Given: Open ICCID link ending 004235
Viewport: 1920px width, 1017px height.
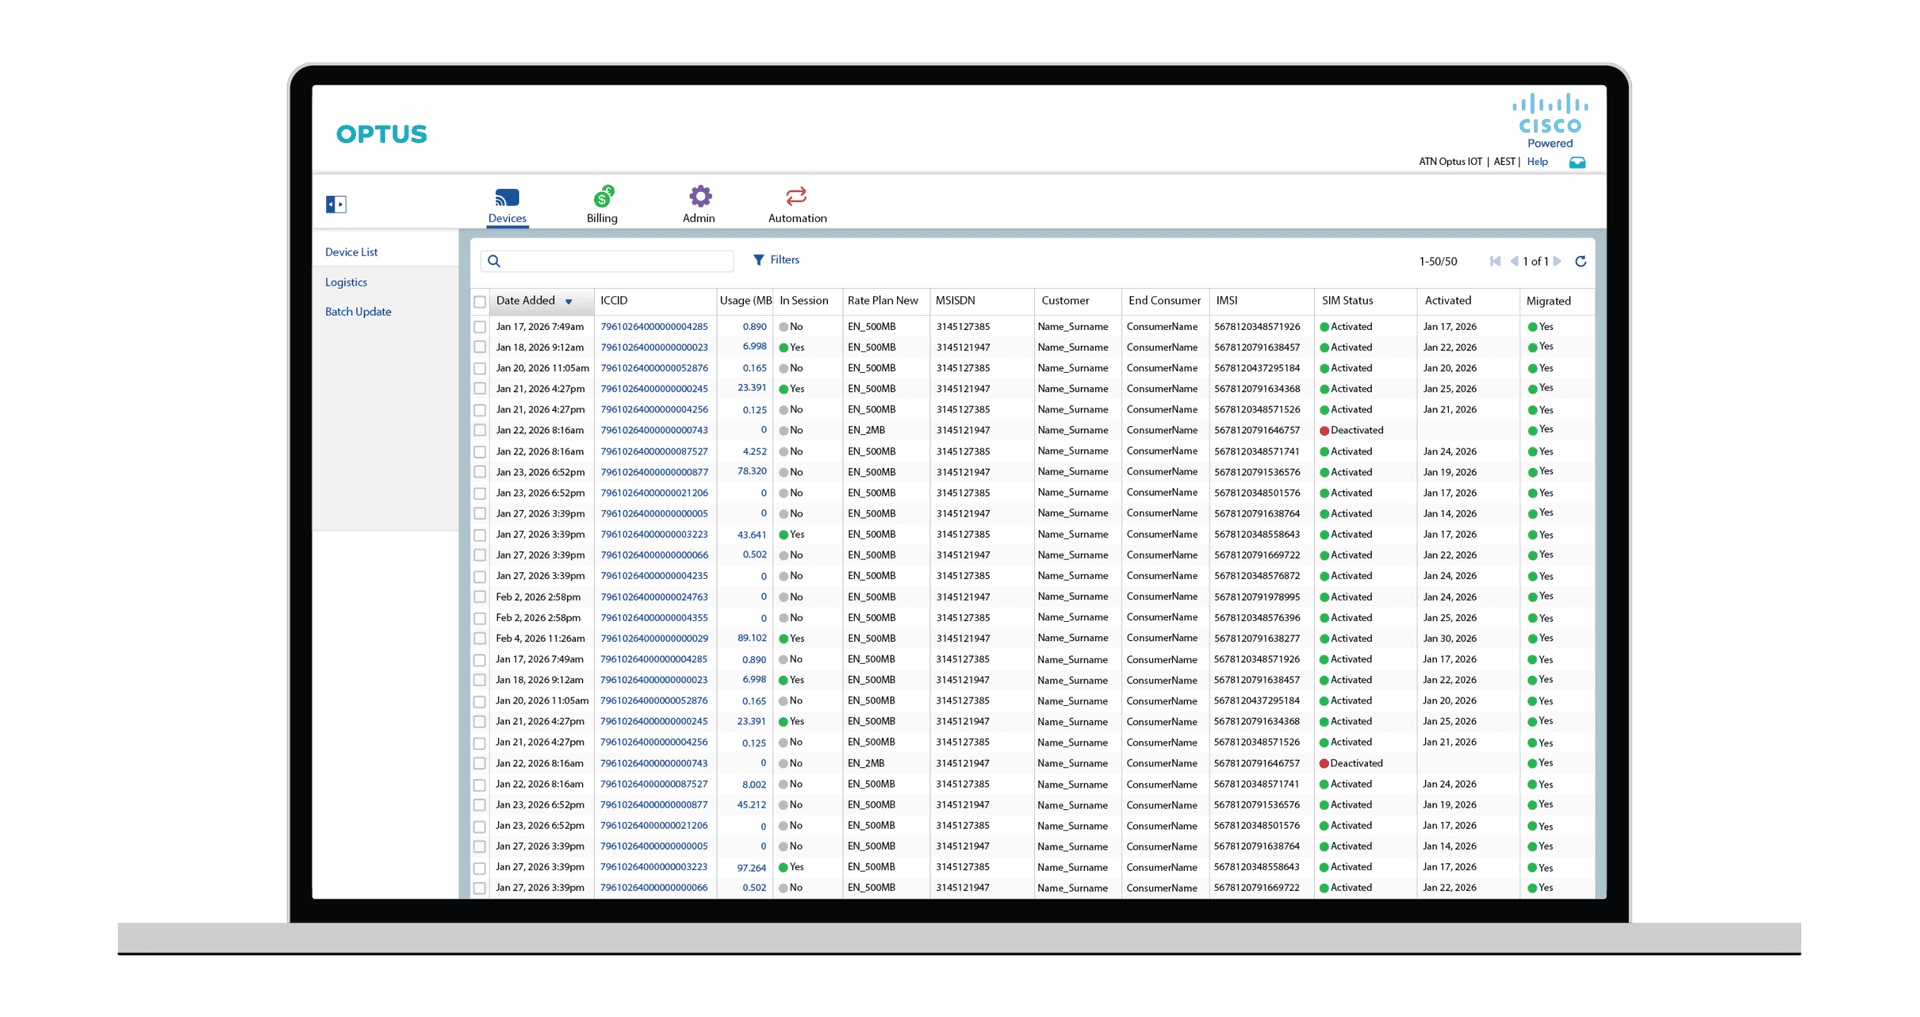Looking at the screenshot, I should click(x=654, y=576).
